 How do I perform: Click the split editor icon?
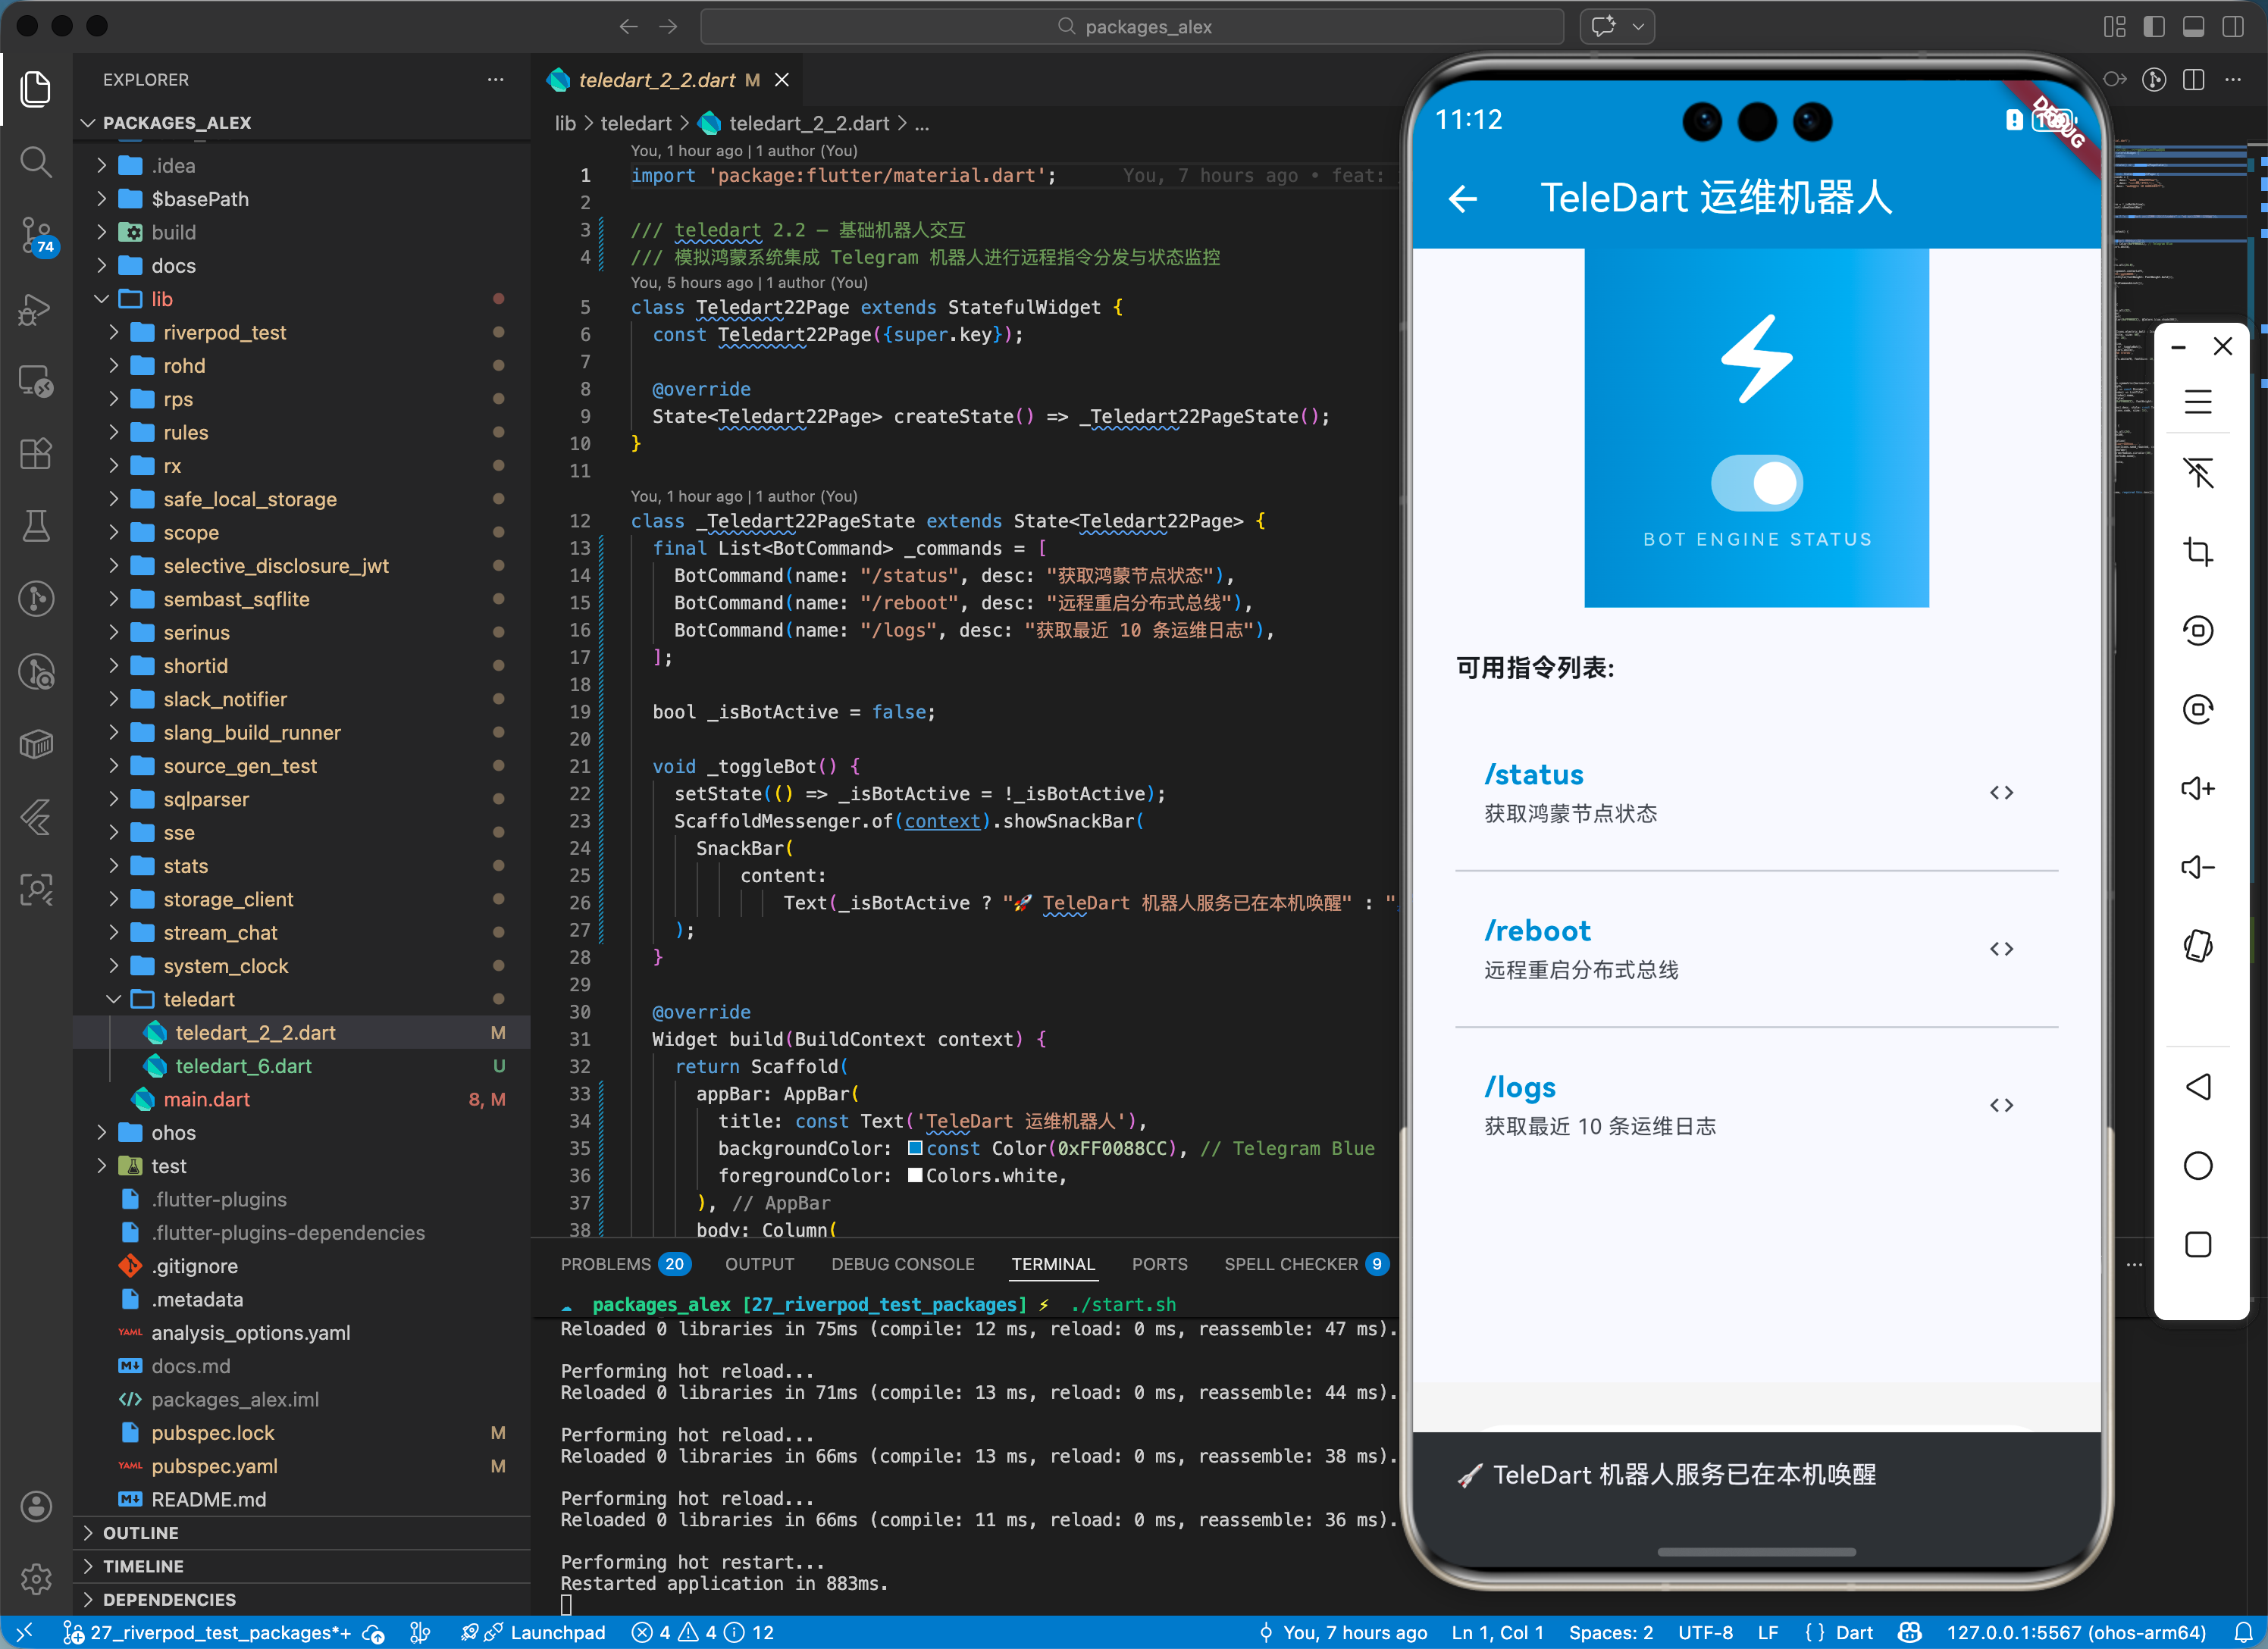2193,80
